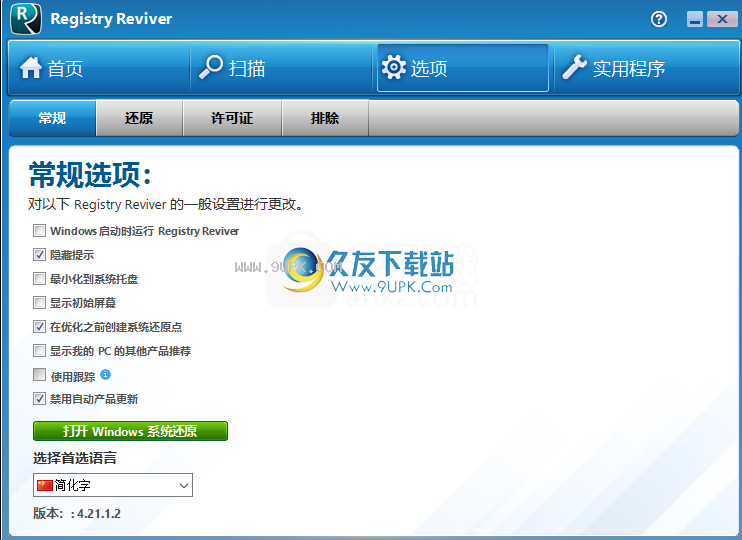Enable 显示初始屏幕 checkbox
The height and width of the screenshot is (540, 742).
39,302
